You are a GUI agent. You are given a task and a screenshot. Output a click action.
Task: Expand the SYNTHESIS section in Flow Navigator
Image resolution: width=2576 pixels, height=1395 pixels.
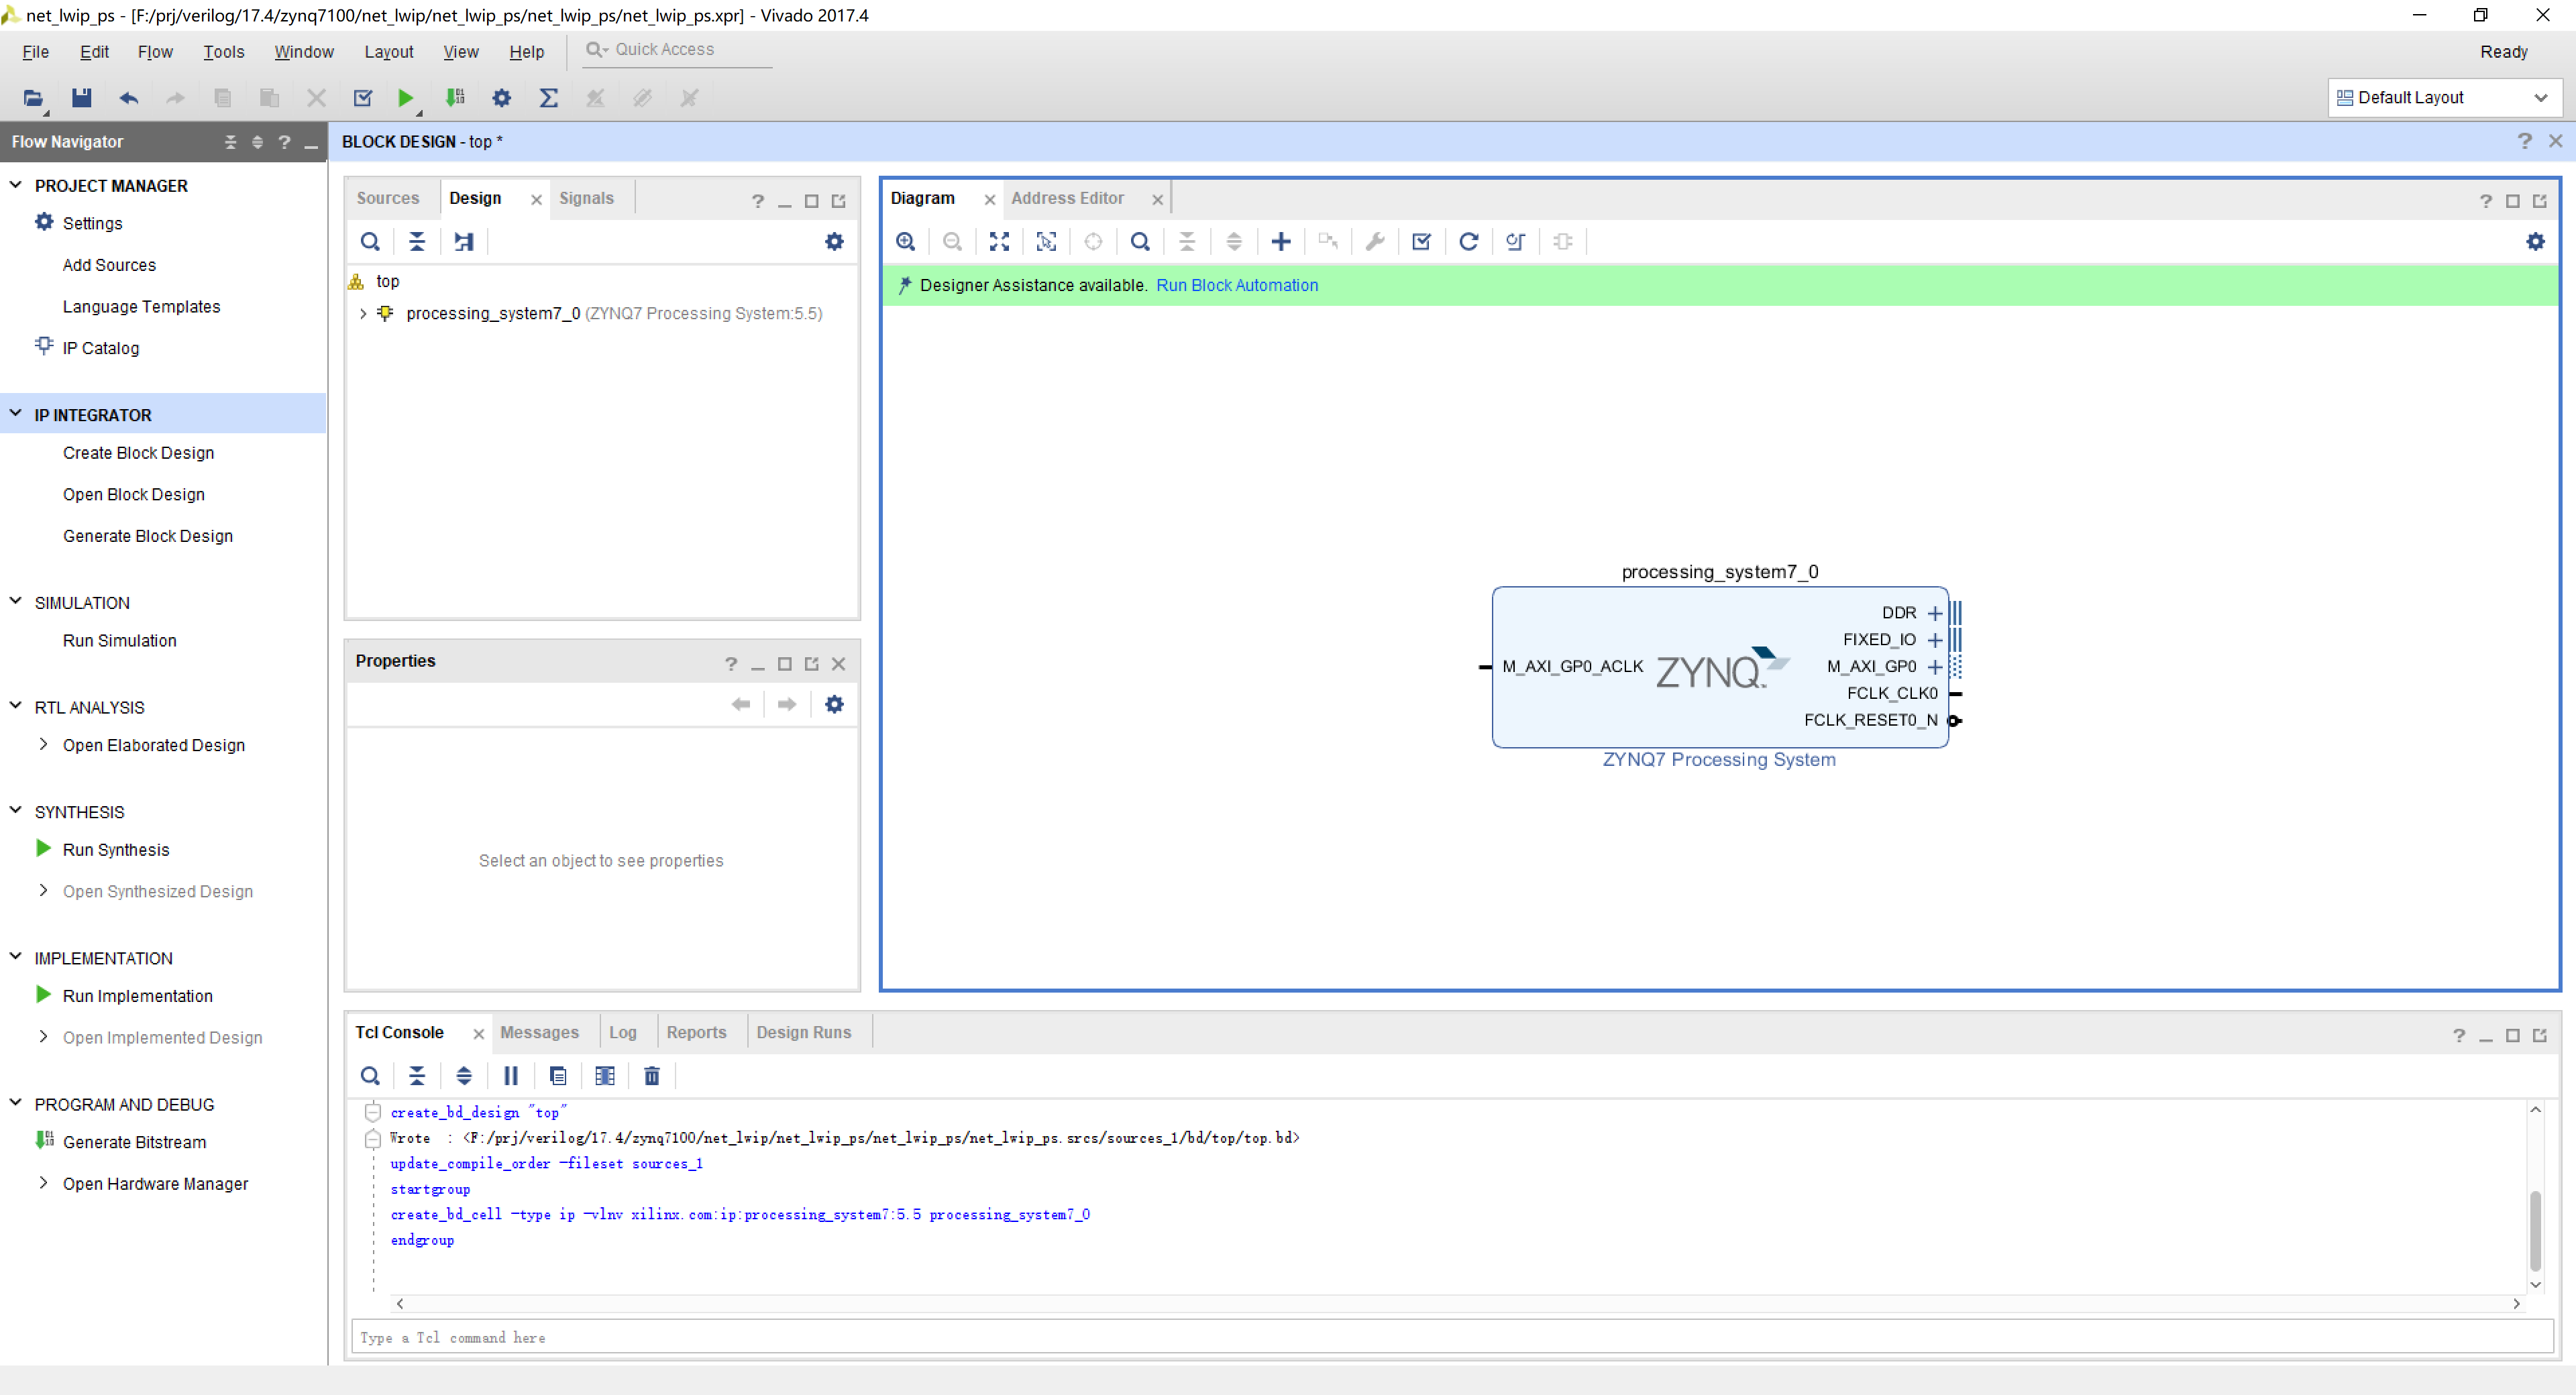19,811
